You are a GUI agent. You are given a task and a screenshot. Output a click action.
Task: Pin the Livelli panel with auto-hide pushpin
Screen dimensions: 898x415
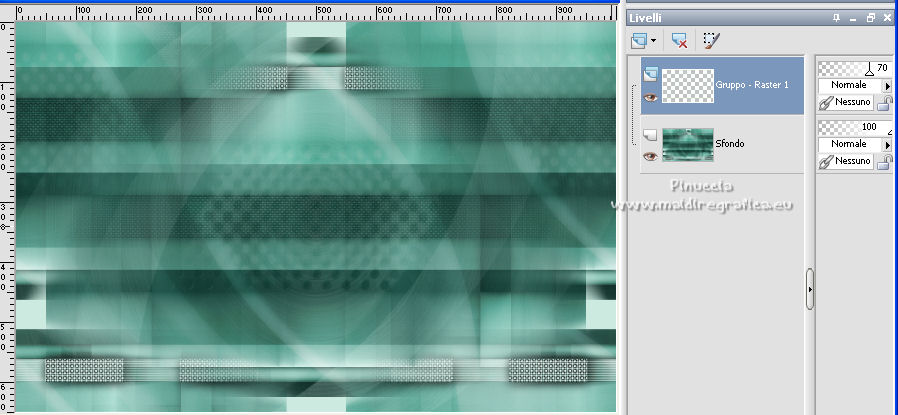837,18
